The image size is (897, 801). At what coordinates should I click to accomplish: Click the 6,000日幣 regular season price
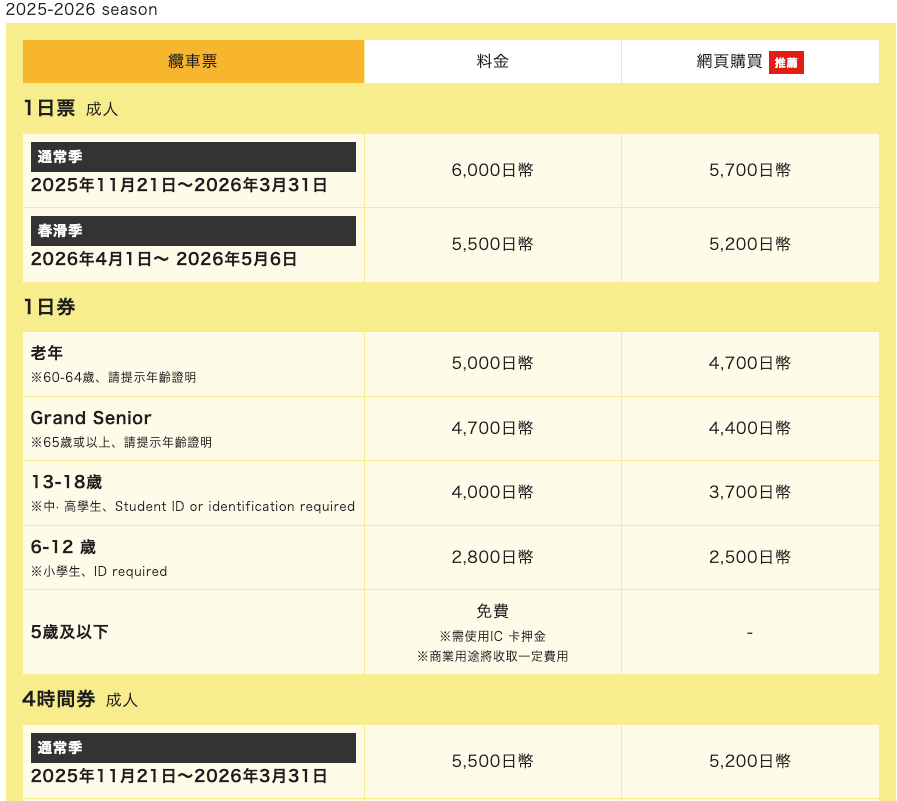point(493,170)
